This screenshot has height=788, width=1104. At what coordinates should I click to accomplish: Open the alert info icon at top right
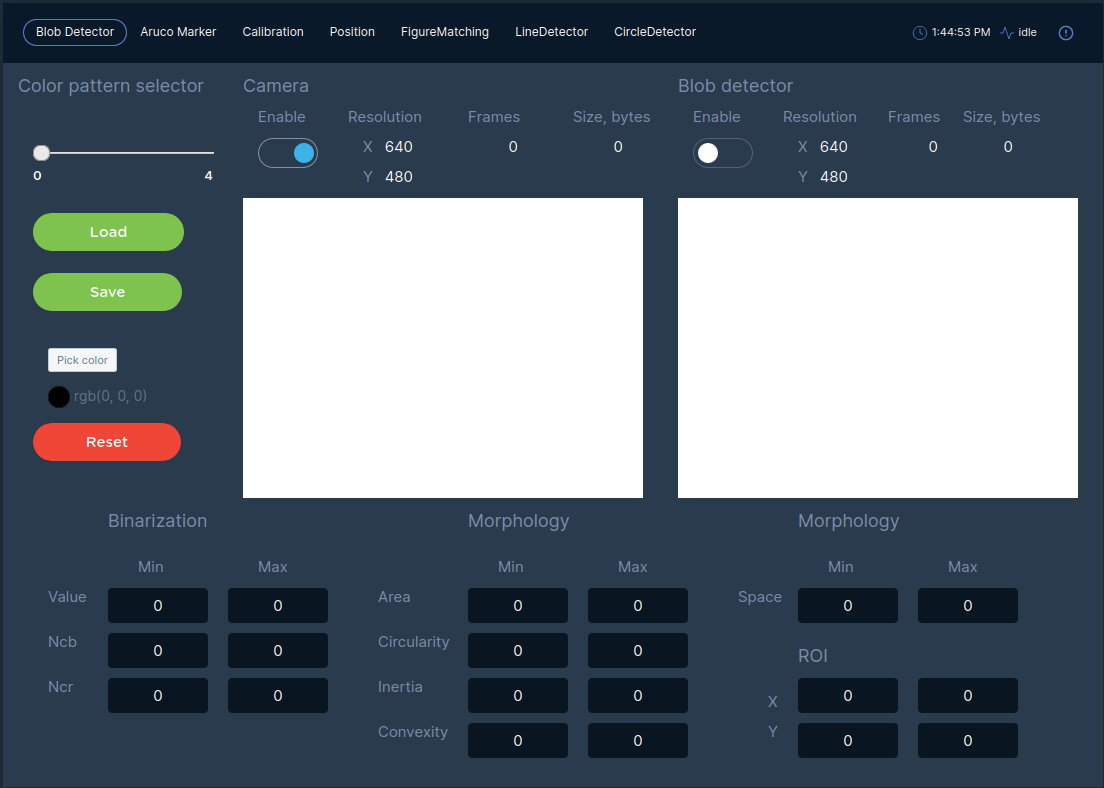click(x=1066, y=33)
